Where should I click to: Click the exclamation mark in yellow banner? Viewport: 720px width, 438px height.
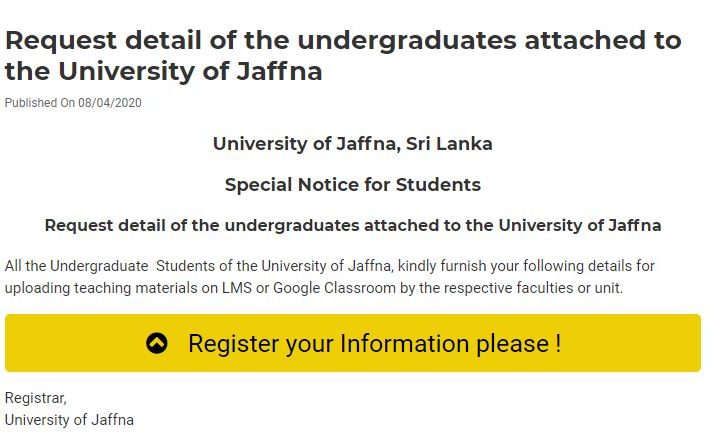point(558,343)
